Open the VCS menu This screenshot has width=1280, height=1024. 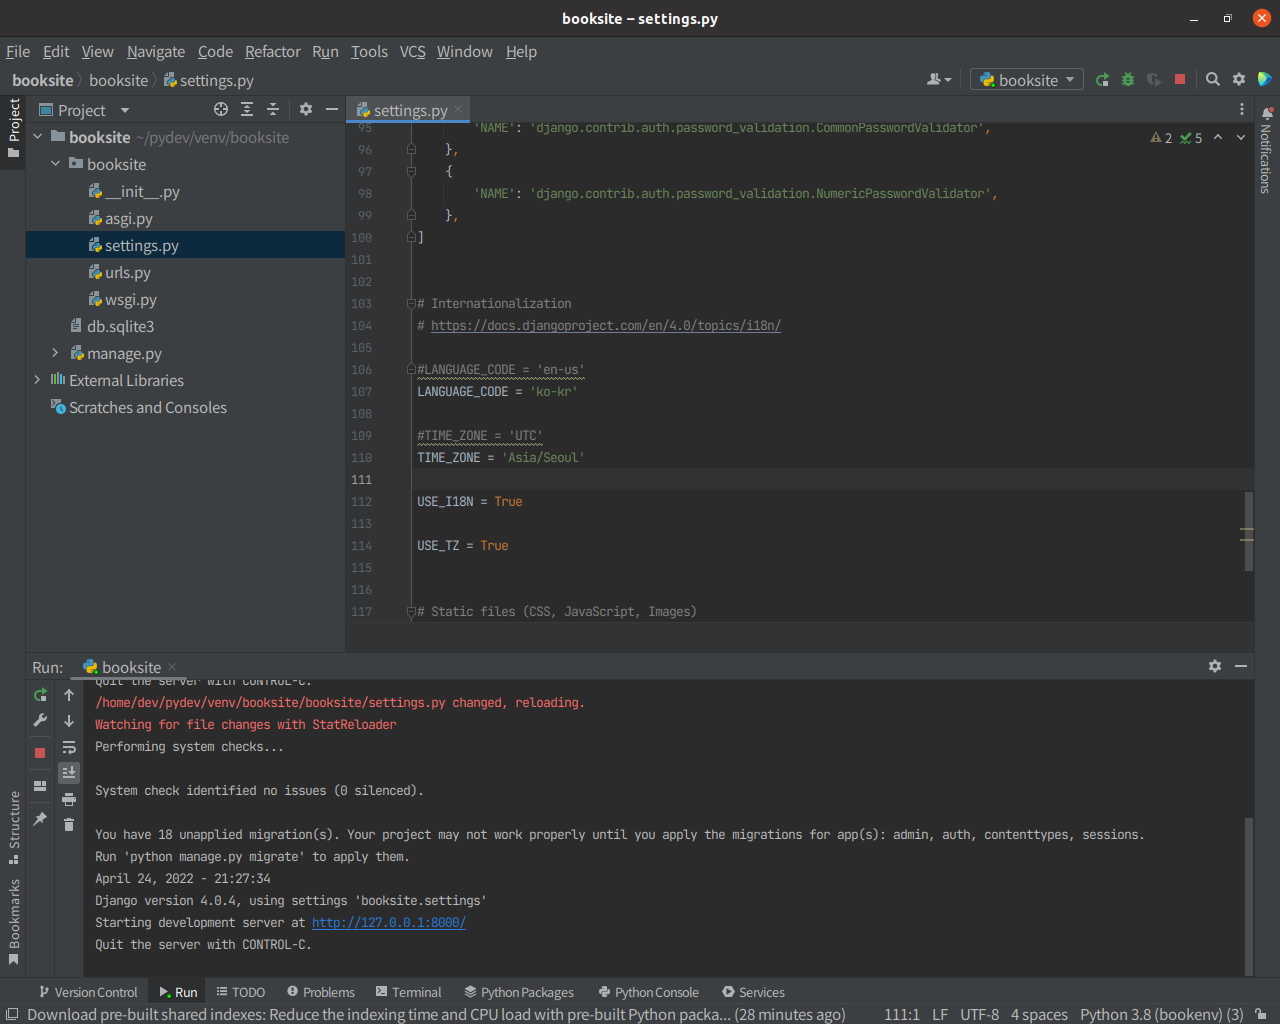(413, 52)
